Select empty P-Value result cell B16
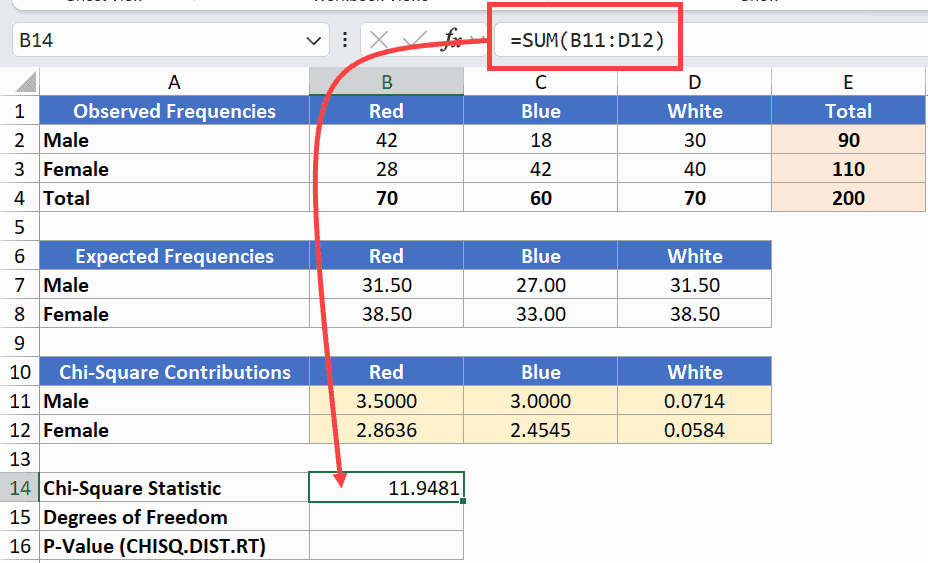The image size is (928, 563). 386,546
